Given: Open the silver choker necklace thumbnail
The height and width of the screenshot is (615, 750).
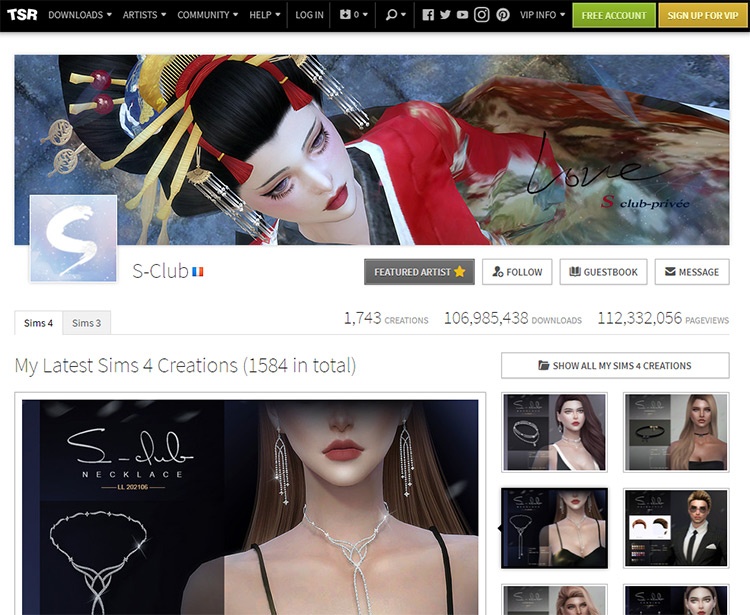Looking at the screenshot, I should (x=554, y=432).
